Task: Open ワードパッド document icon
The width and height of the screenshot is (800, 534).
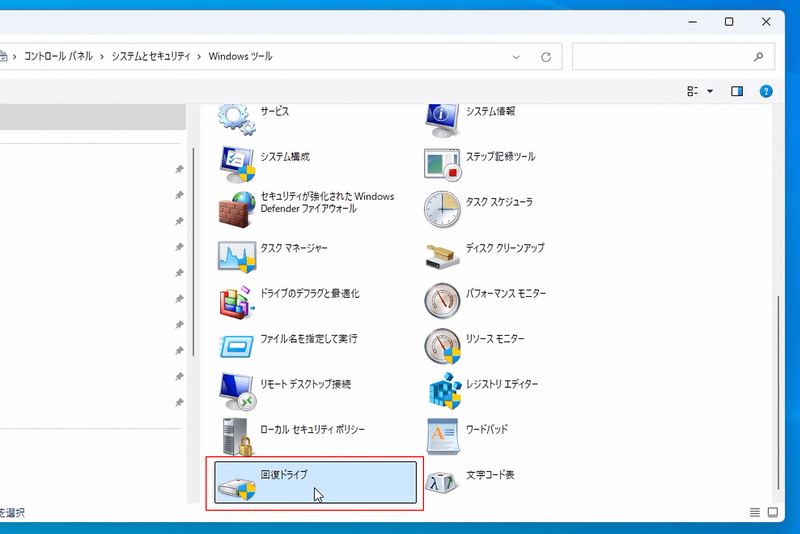Action: [x=443, y=437]
